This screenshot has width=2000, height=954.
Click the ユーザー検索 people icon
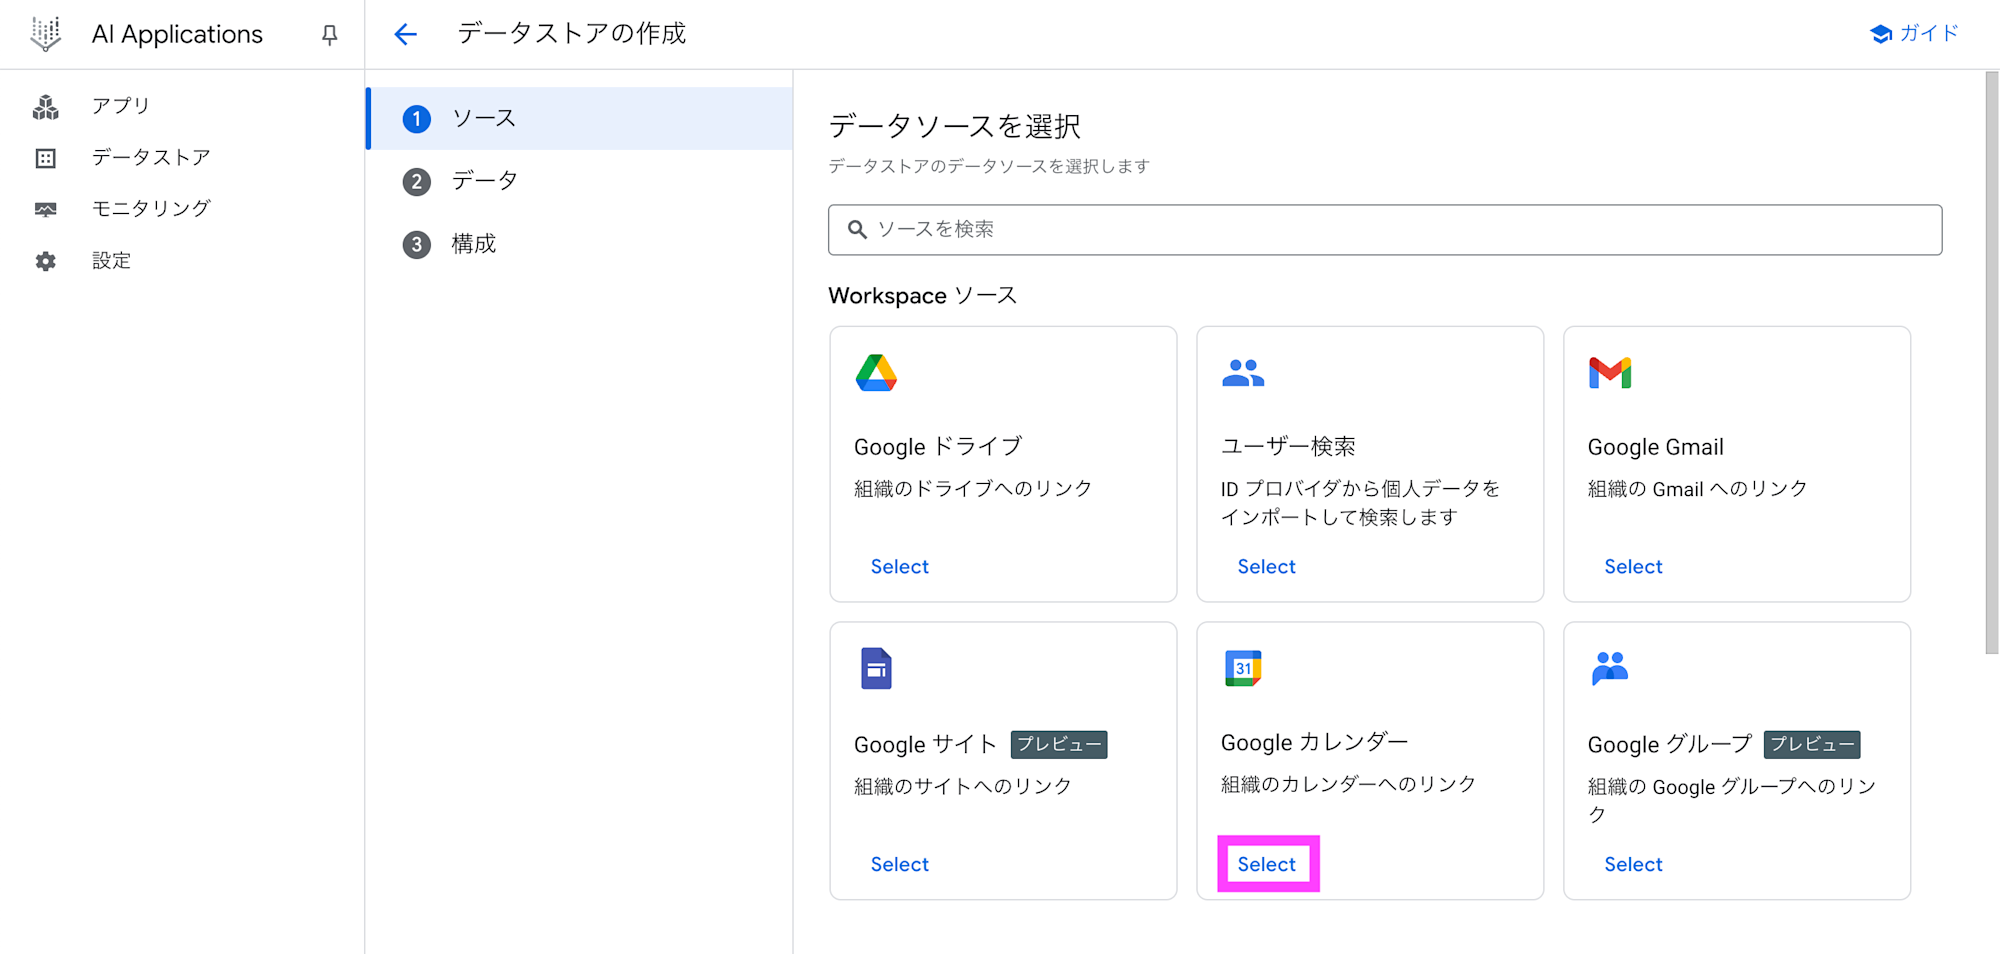[x=1243, y=373]
